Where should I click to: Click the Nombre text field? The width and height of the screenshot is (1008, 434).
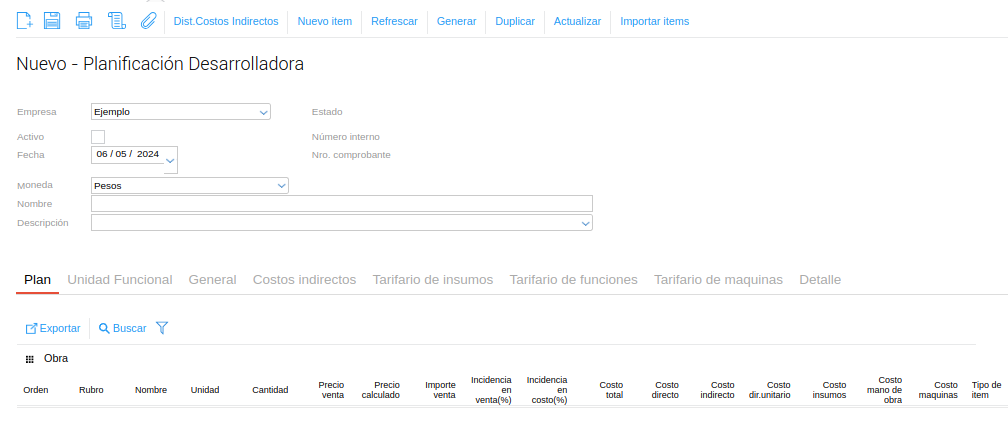point(341,204)
